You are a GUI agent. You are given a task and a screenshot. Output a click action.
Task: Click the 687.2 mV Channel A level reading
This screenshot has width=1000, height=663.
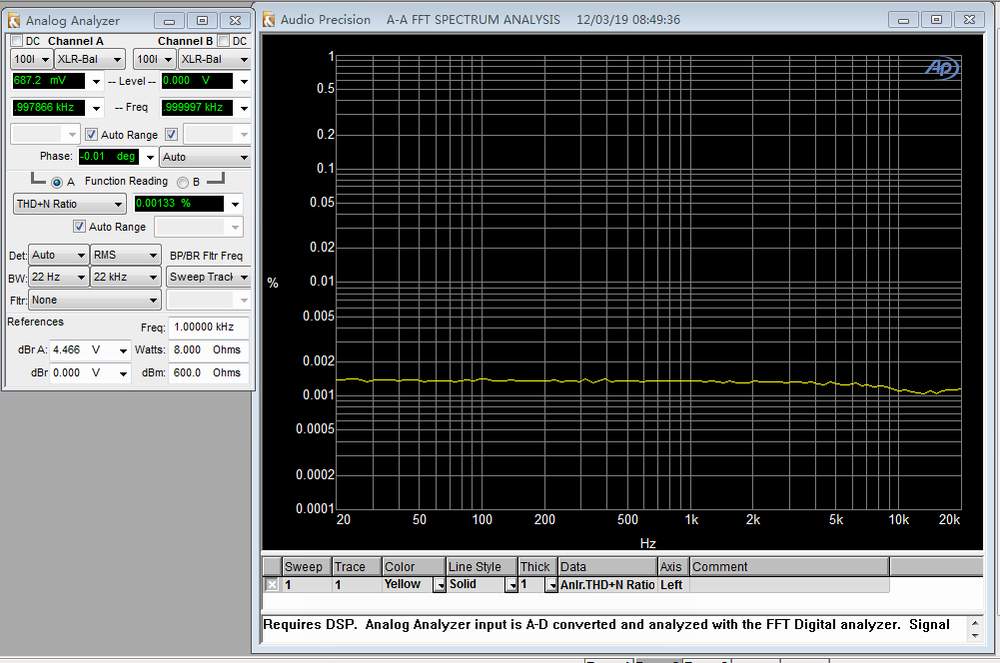click(48, 81)
